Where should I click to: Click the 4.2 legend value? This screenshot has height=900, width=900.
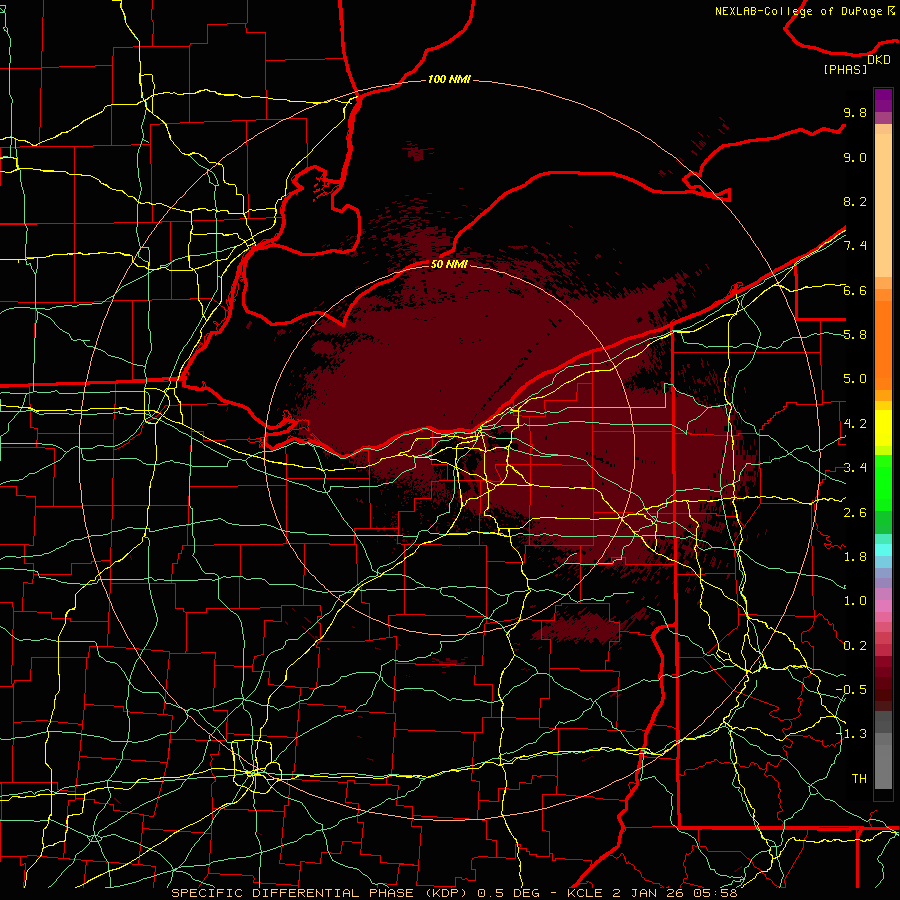[x=855, y=424]
